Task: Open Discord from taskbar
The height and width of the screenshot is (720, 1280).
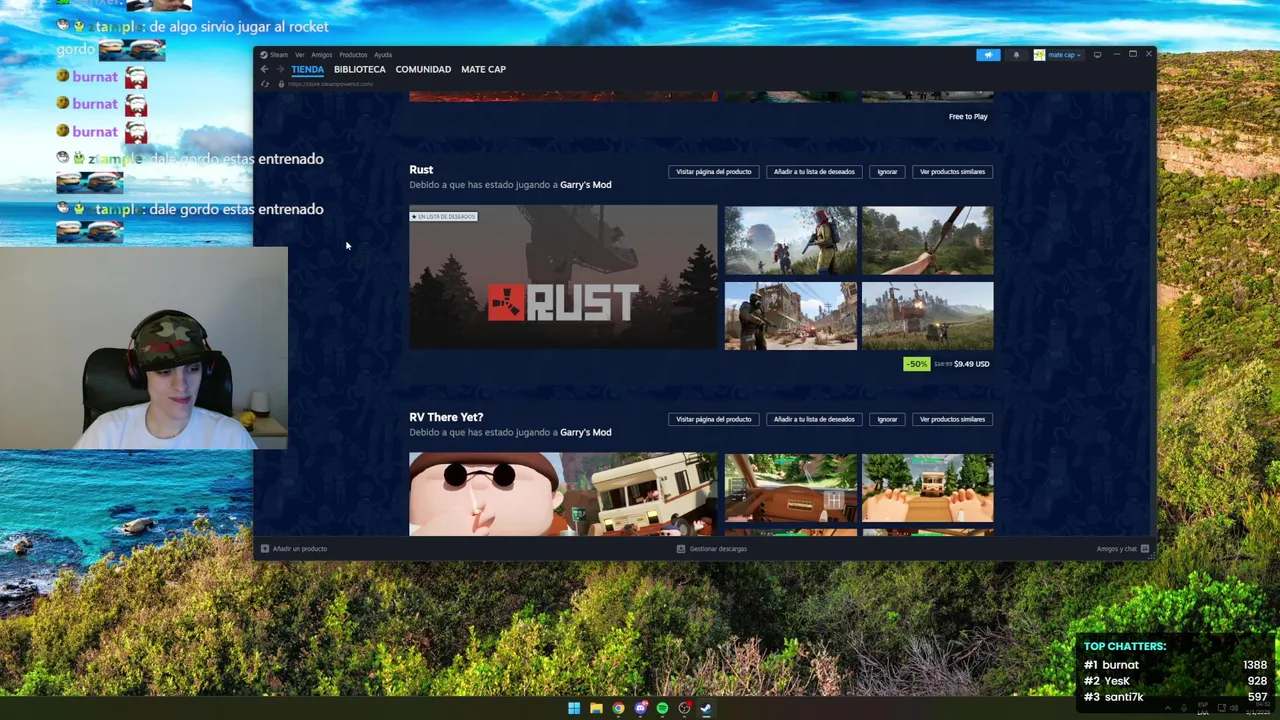Action: coord(641,708)
